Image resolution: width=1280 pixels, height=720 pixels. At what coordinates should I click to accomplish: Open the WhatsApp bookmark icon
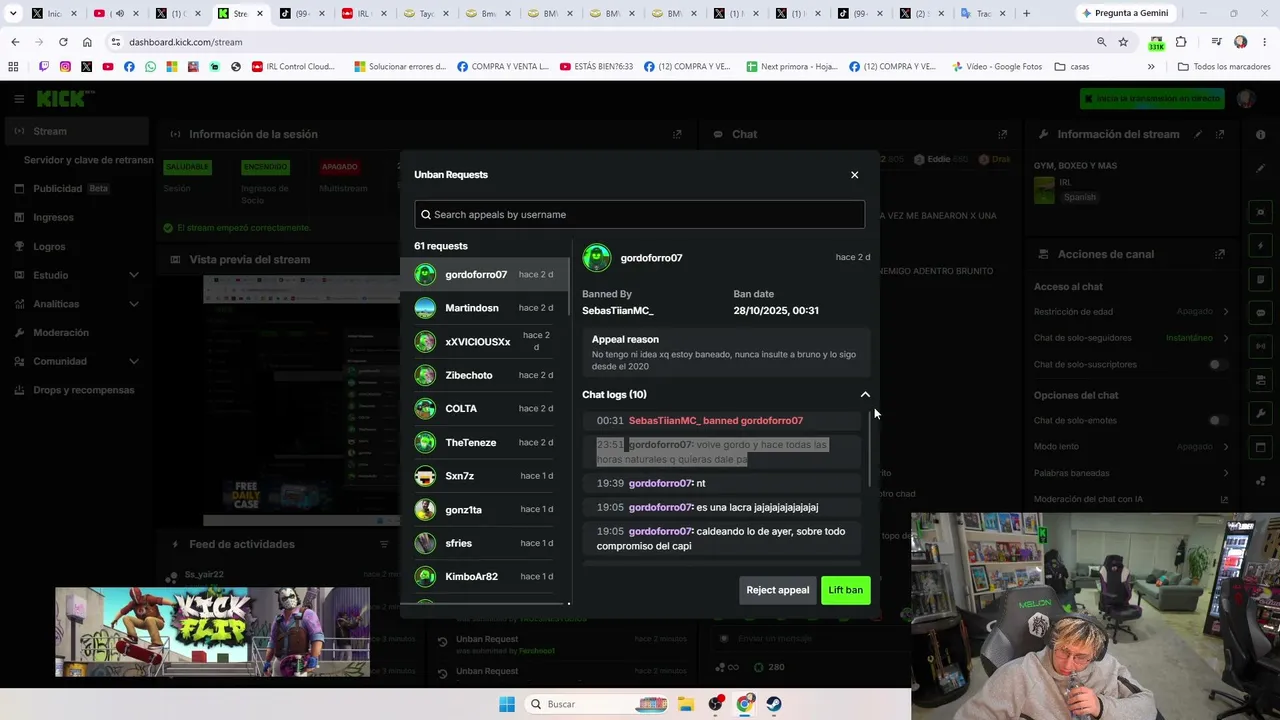(x=150, y=67)
